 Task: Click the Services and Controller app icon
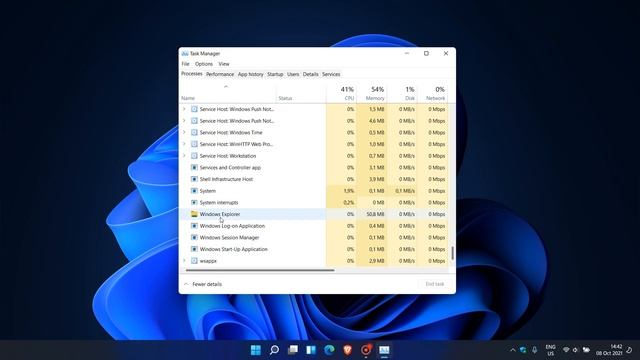tap(194, 167)
